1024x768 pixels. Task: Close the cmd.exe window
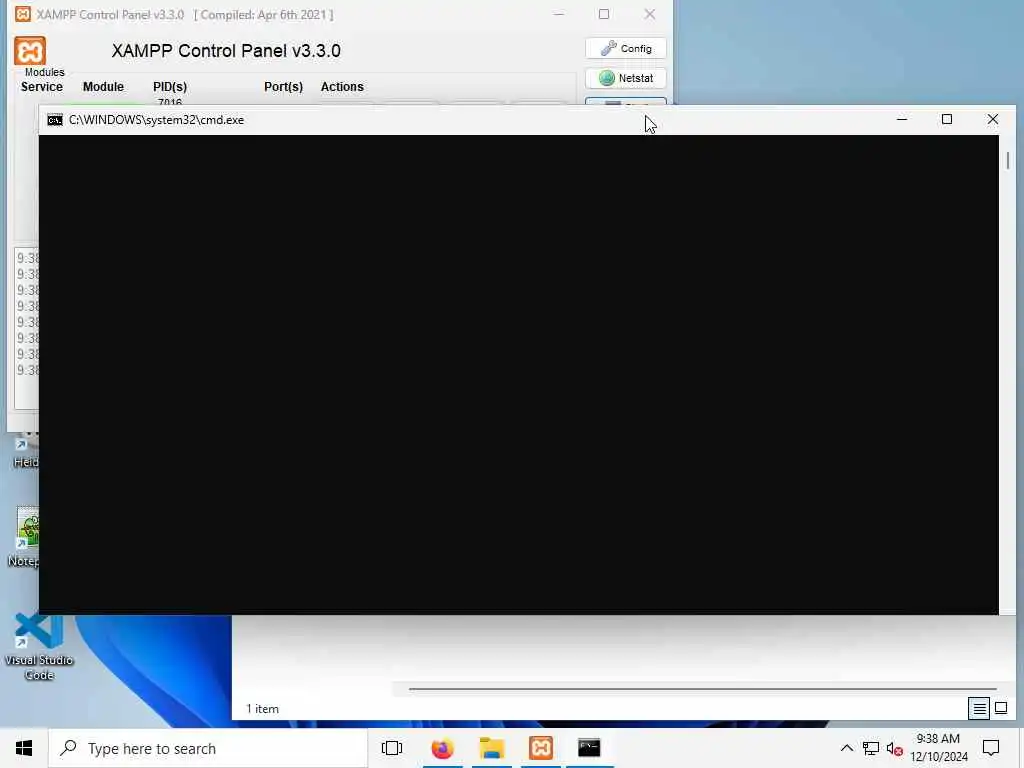click(x=993, y=120)
